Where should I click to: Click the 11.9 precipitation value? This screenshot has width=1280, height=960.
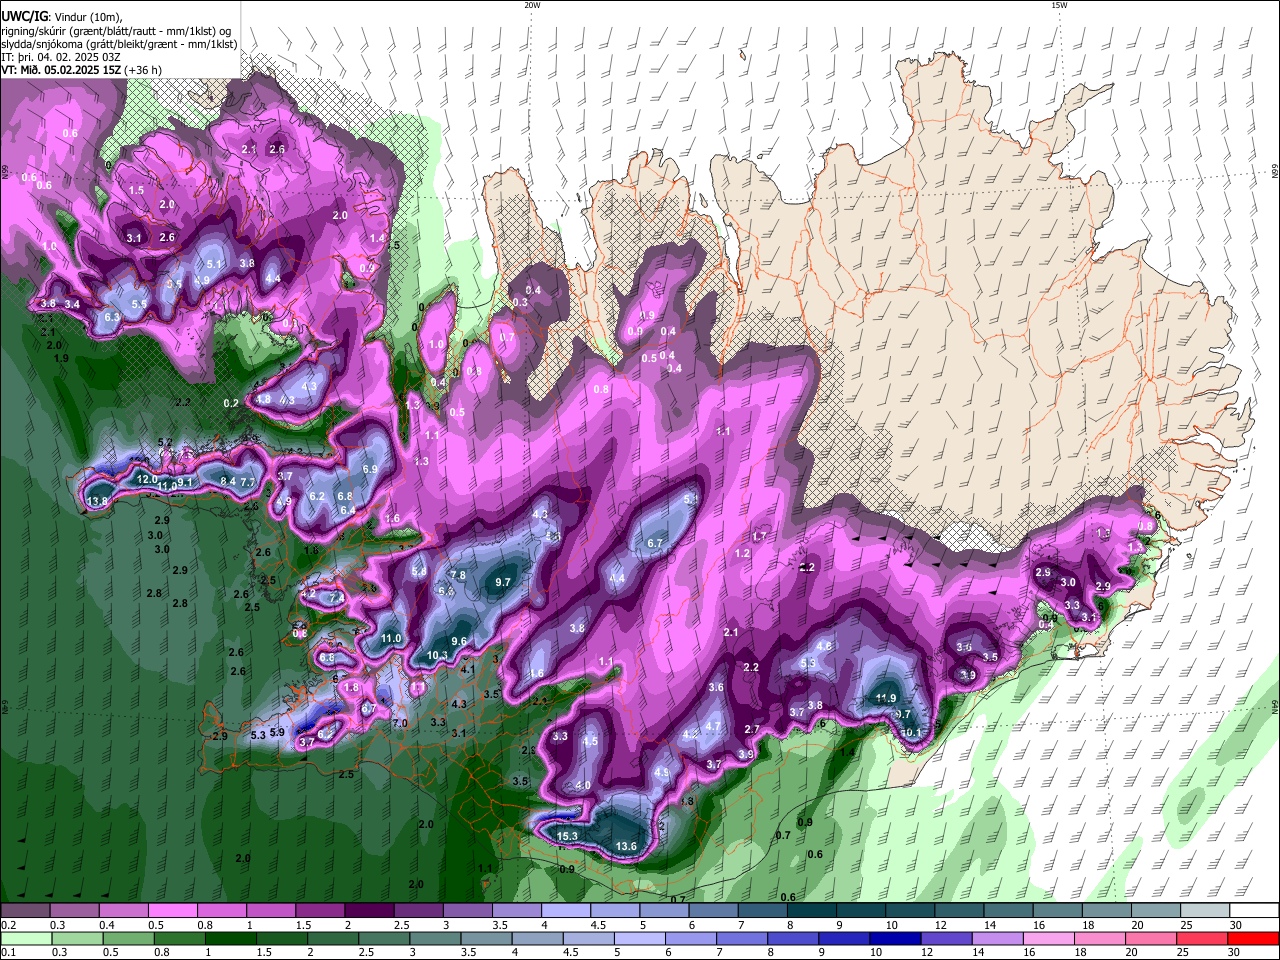[886, 699]
